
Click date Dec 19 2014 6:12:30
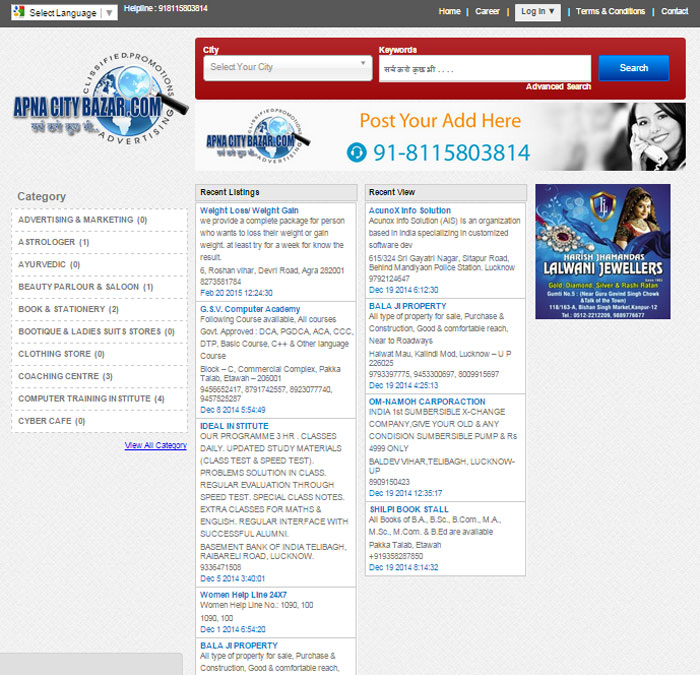point(403,290)
